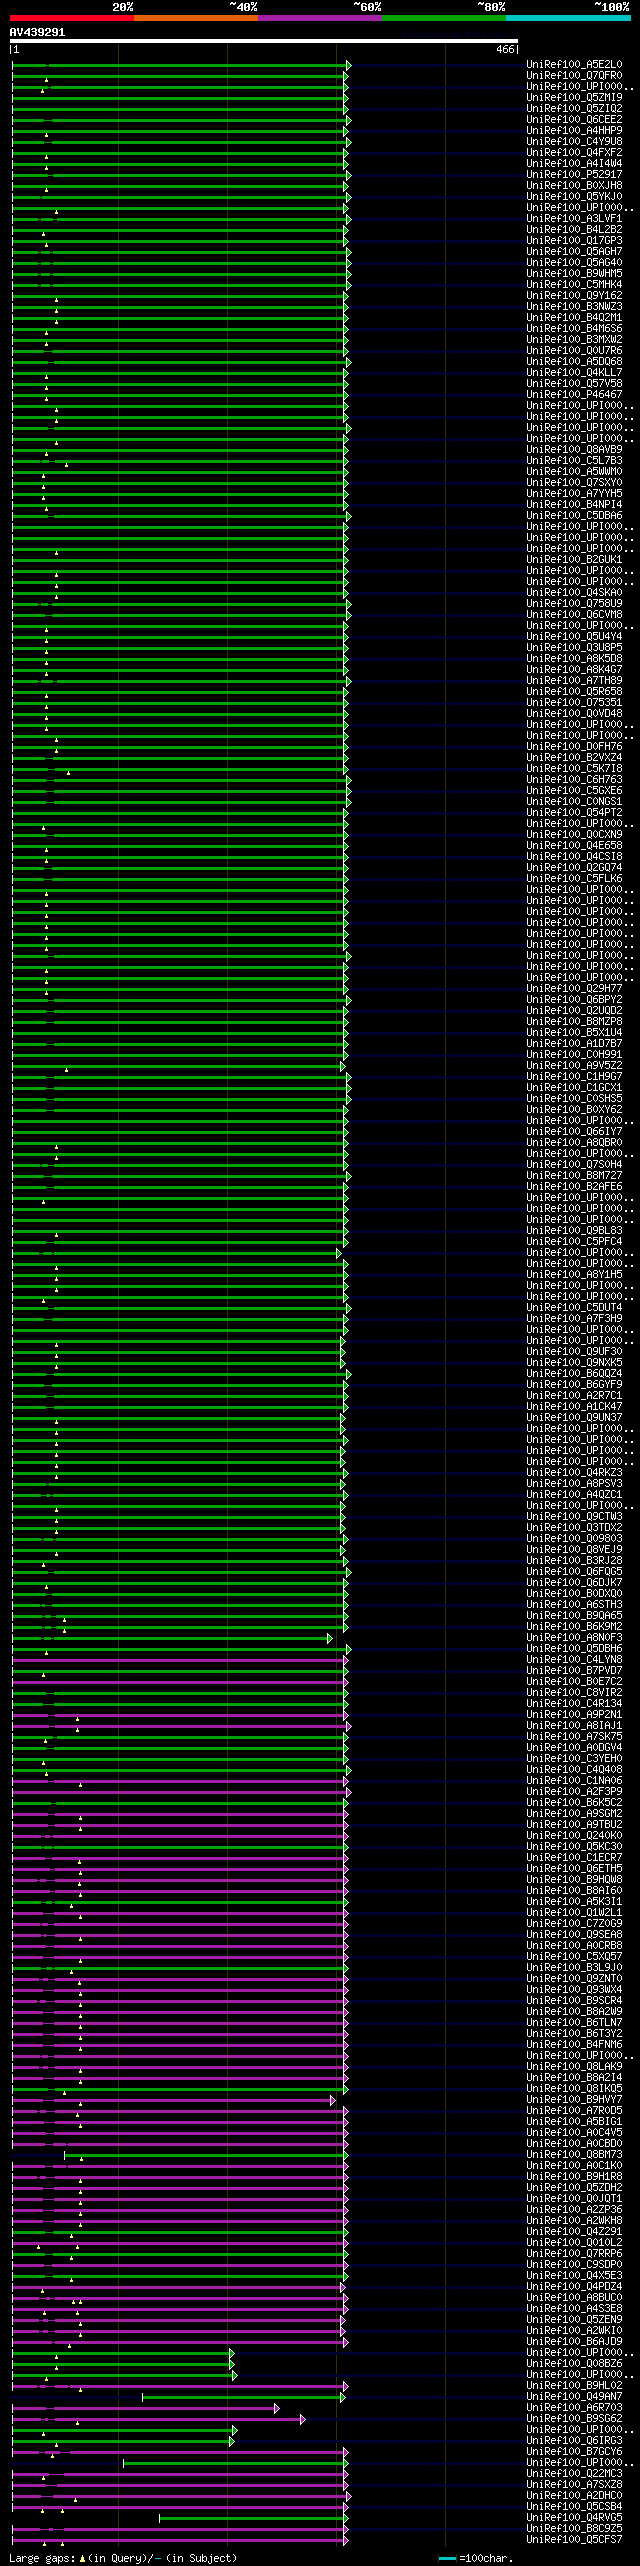Select the UniRef100_C8VIR2 label
Image resolution: width=640 pixels, height=2566 pixels.
pos(574,1693)
